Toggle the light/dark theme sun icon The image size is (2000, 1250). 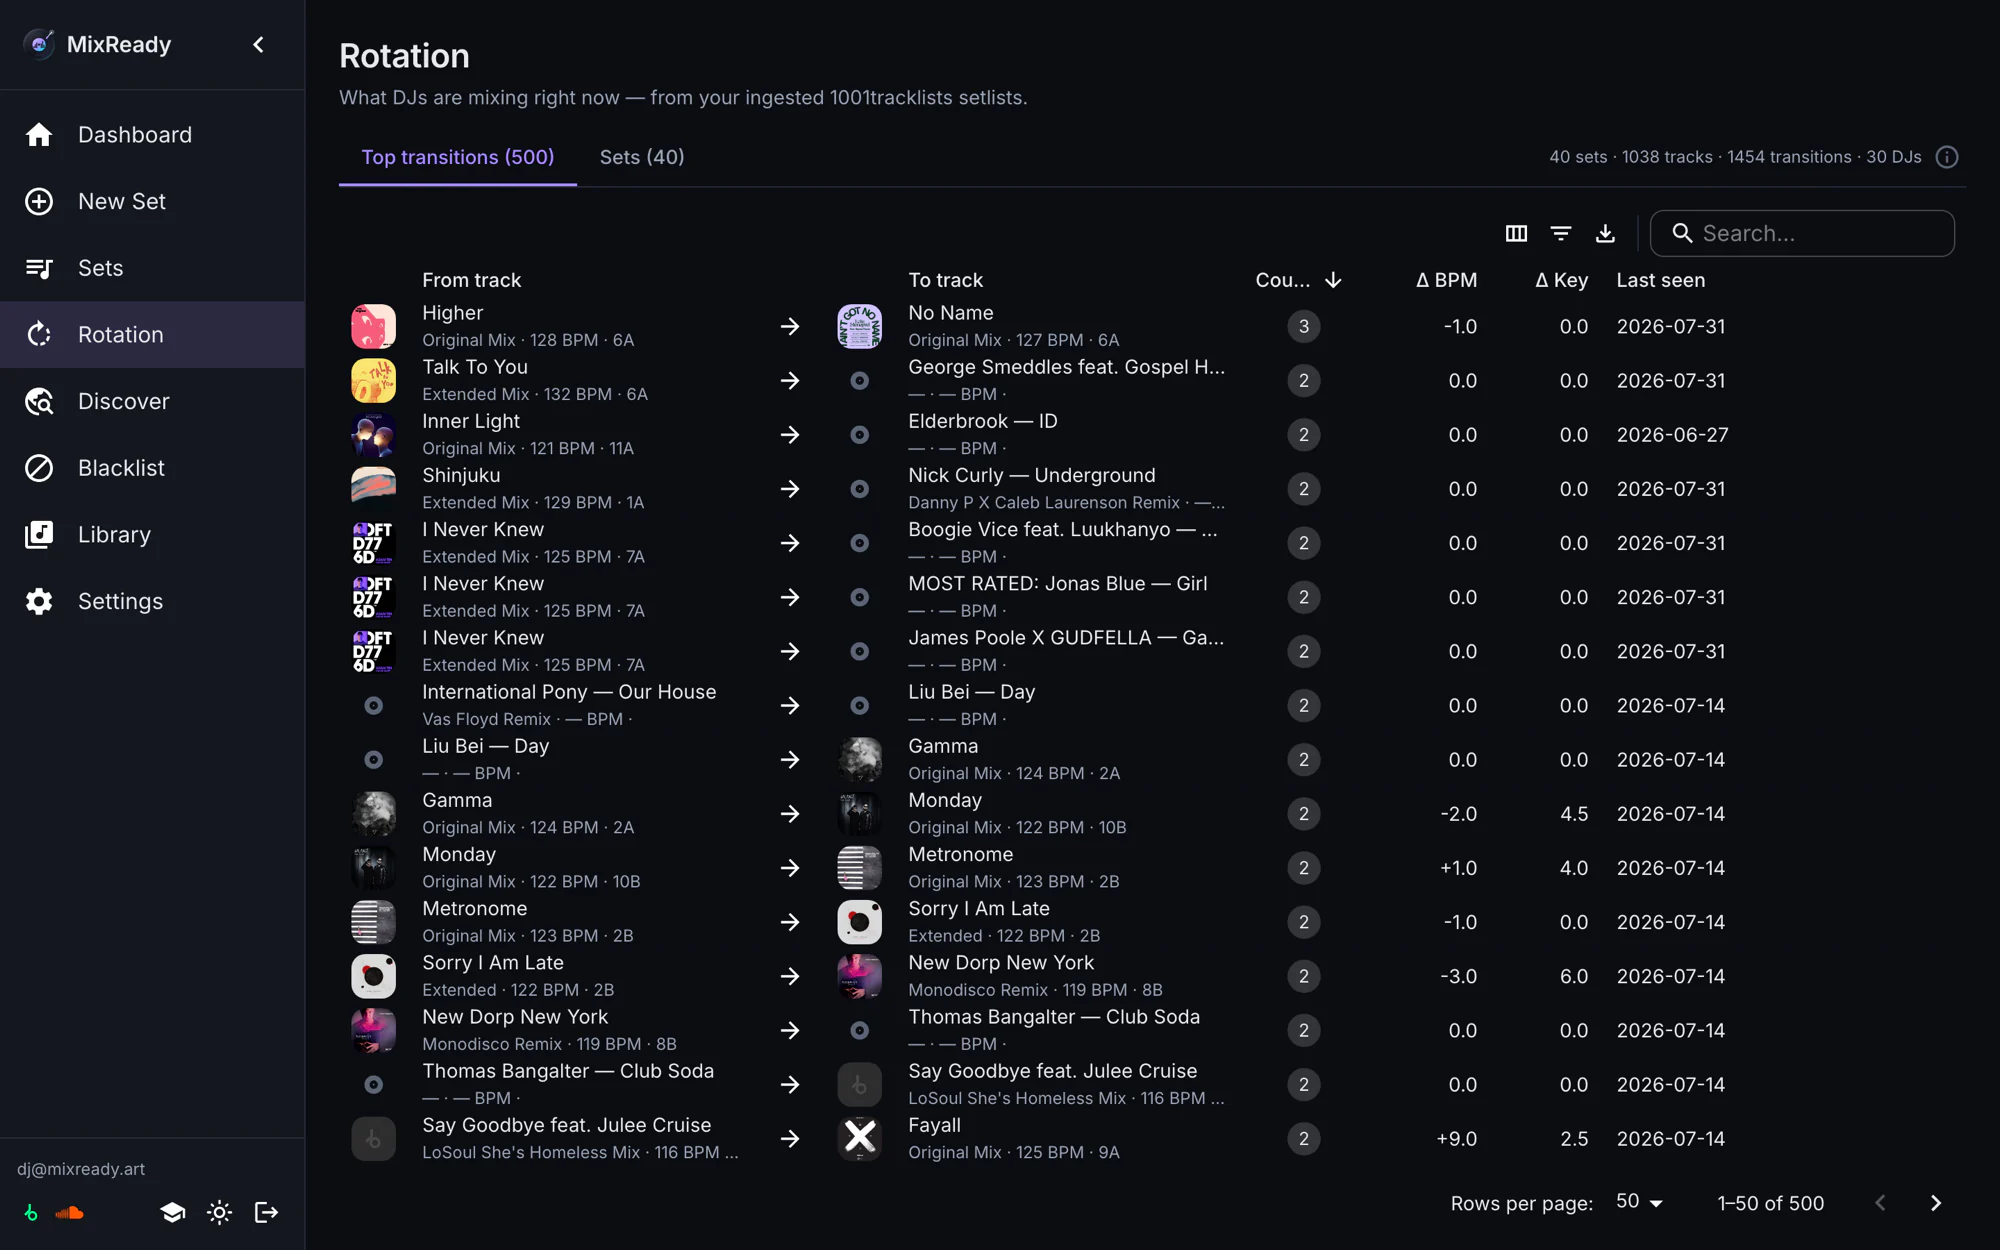tap(219, 1213)
